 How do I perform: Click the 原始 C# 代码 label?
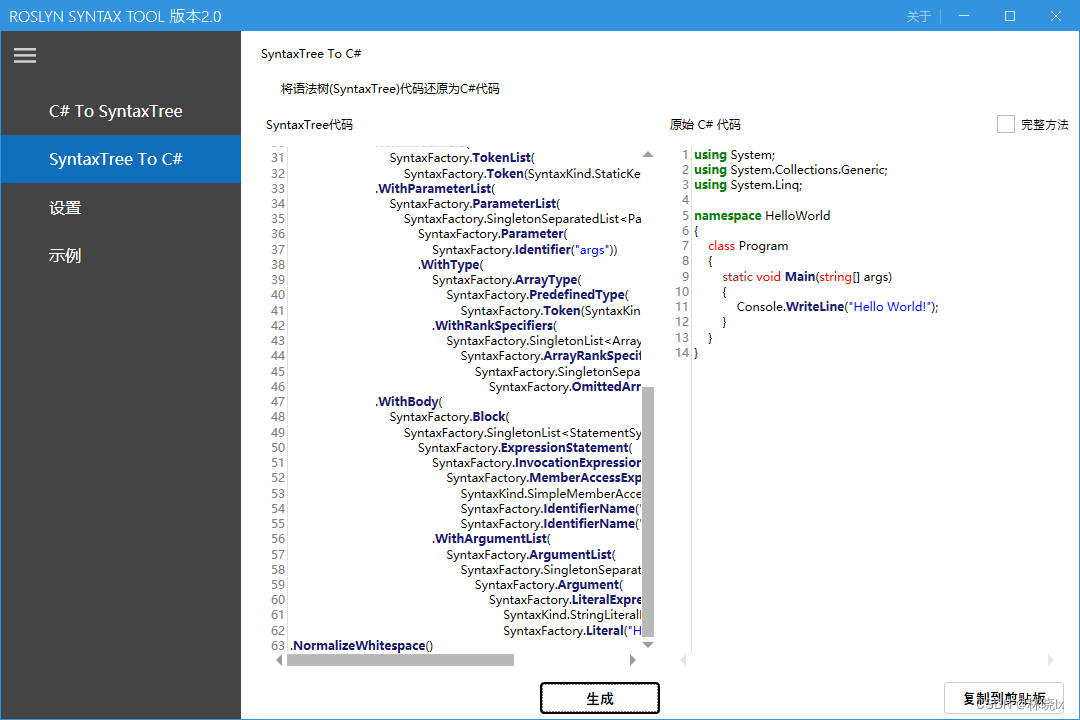(705, 125)
